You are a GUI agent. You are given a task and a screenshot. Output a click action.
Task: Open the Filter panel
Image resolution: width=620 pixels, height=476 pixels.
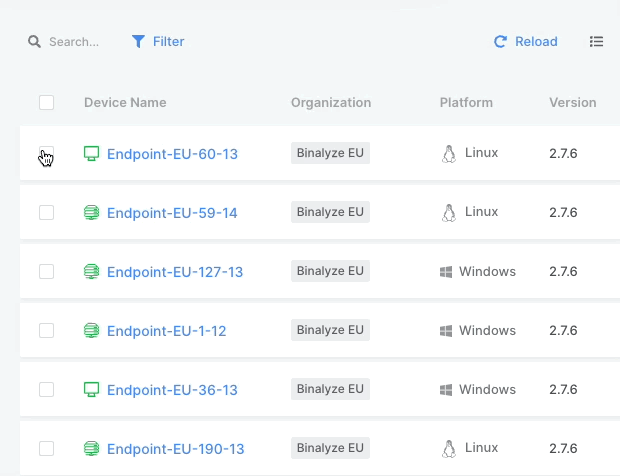pyautogui.click(x=158, y=42)
